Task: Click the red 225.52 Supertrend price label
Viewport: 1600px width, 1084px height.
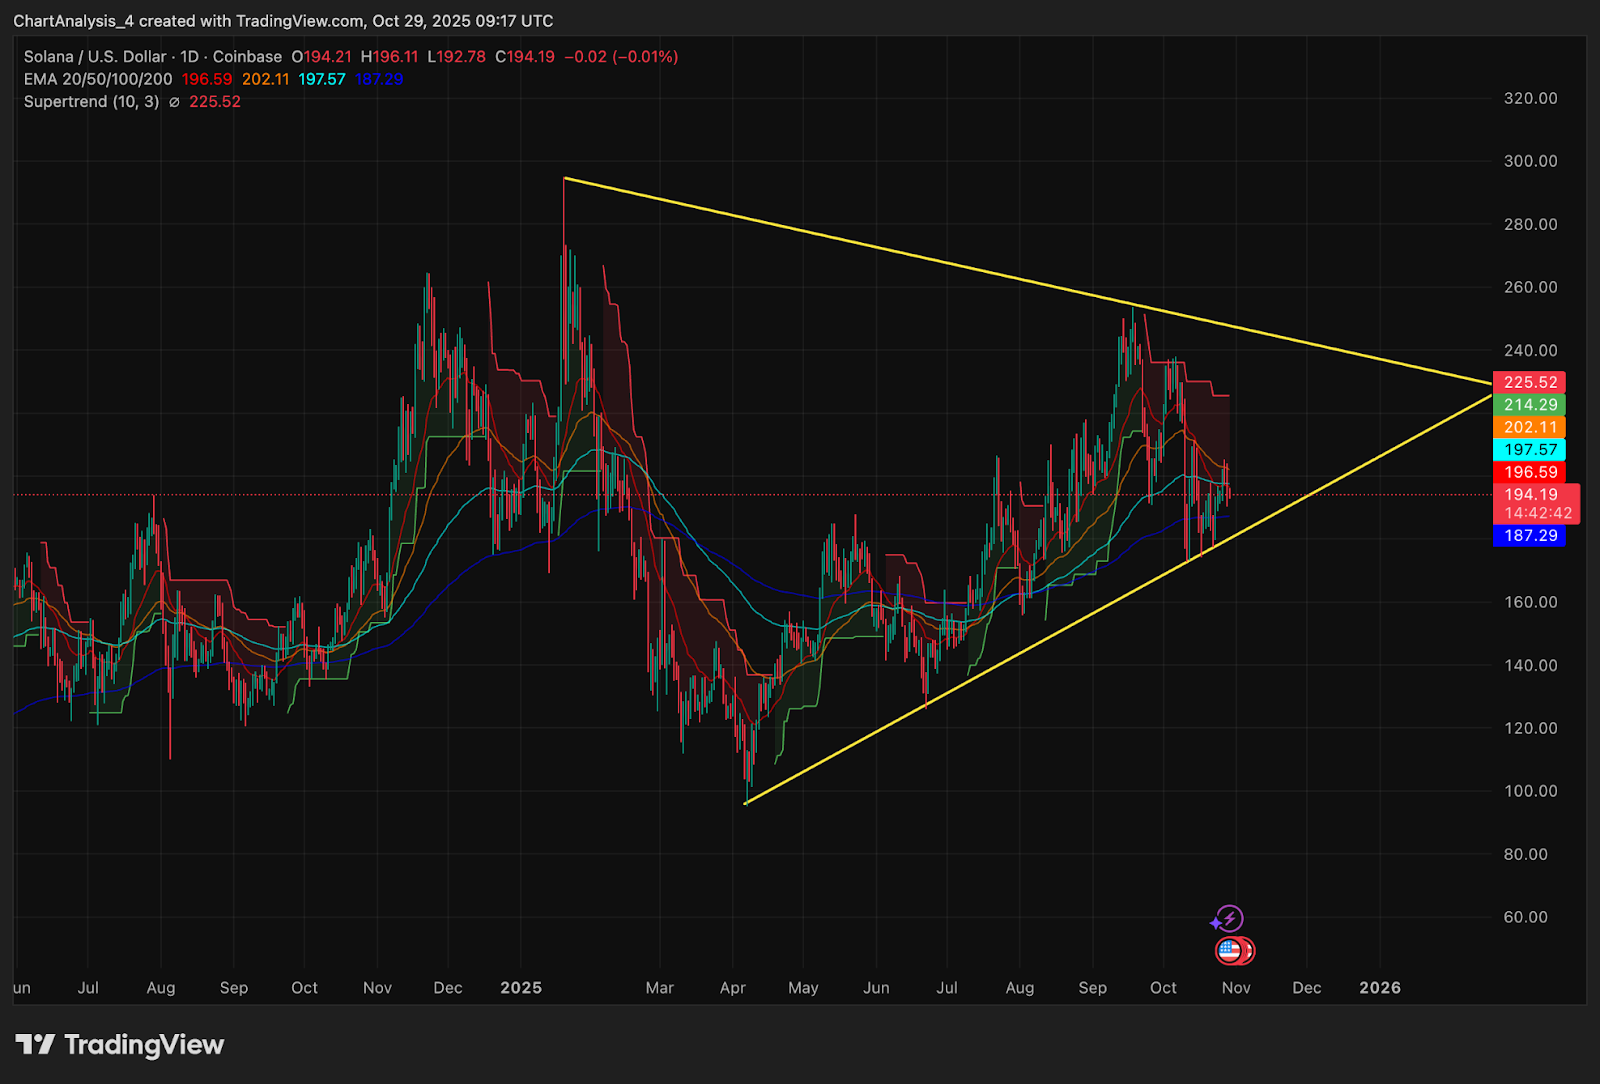Action: point(1529,382)
